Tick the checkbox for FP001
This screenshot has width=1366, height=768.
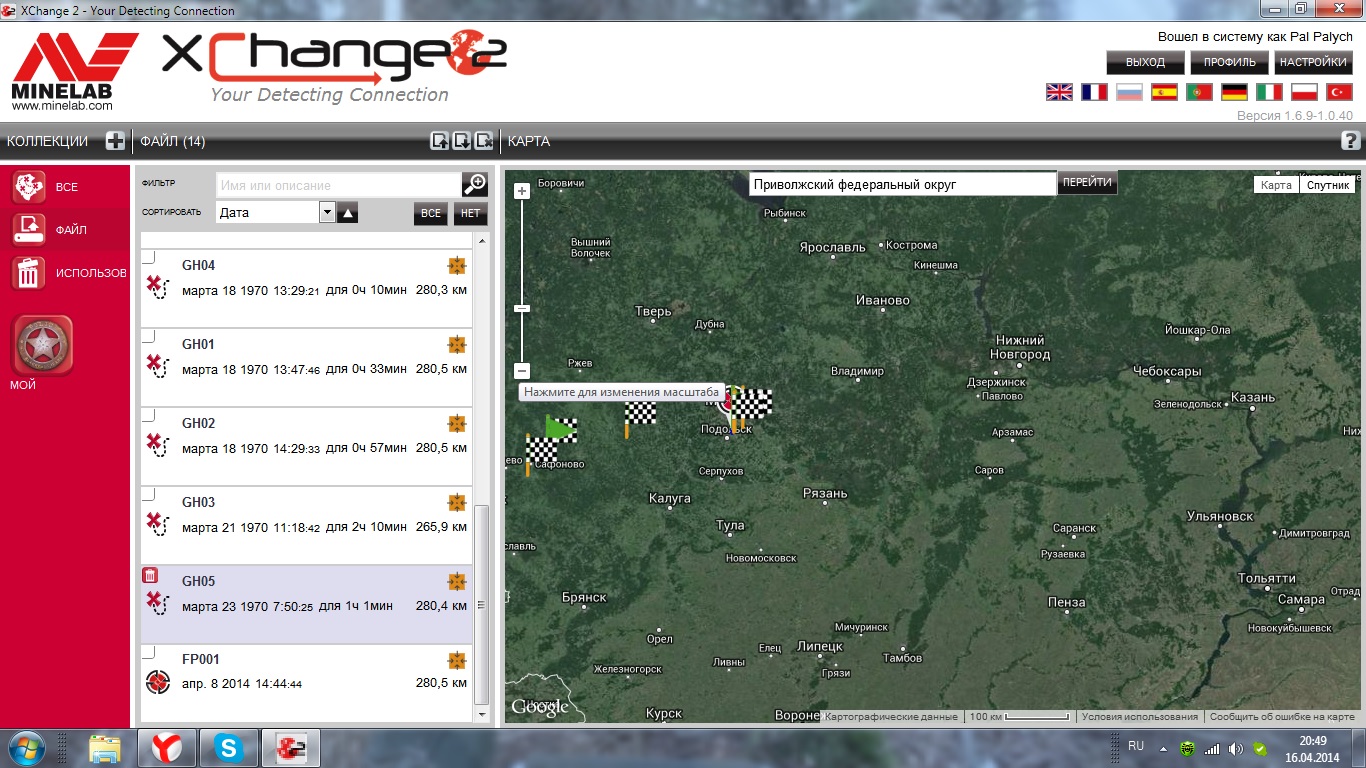[148, 652]
